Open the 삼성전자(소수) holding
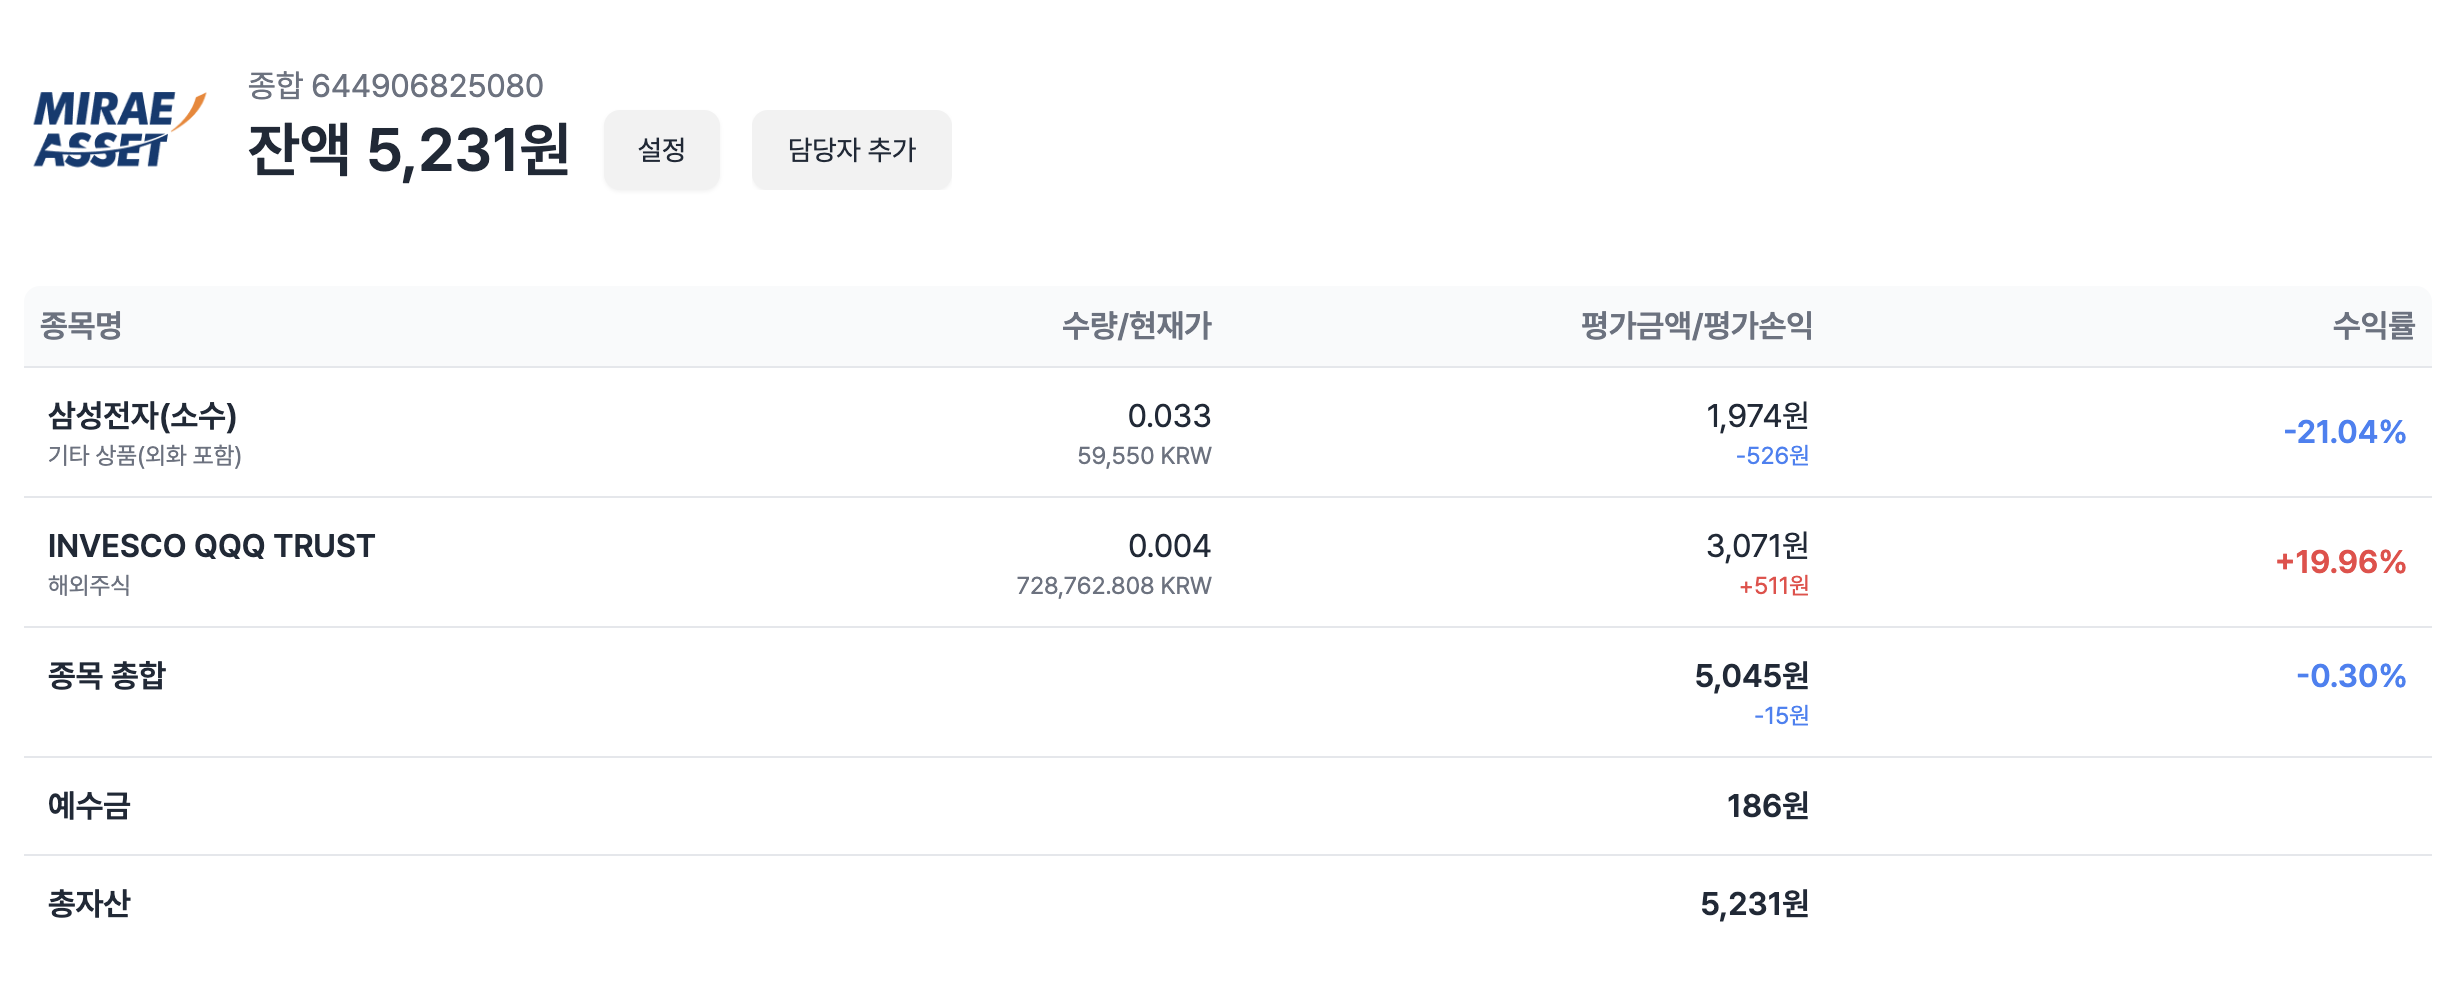The width and height of the screenshot is (2440, 1006). tap(142, 416)
